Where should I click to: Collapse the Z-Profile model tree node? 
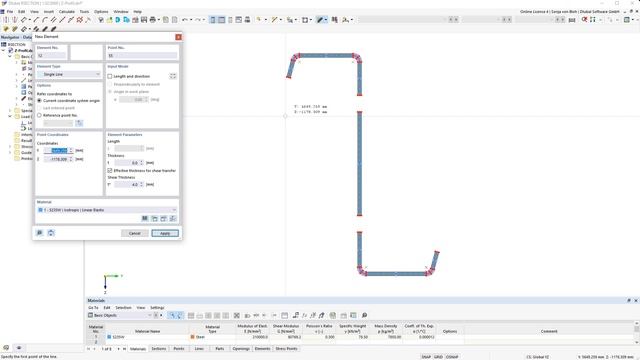[4, 51]
